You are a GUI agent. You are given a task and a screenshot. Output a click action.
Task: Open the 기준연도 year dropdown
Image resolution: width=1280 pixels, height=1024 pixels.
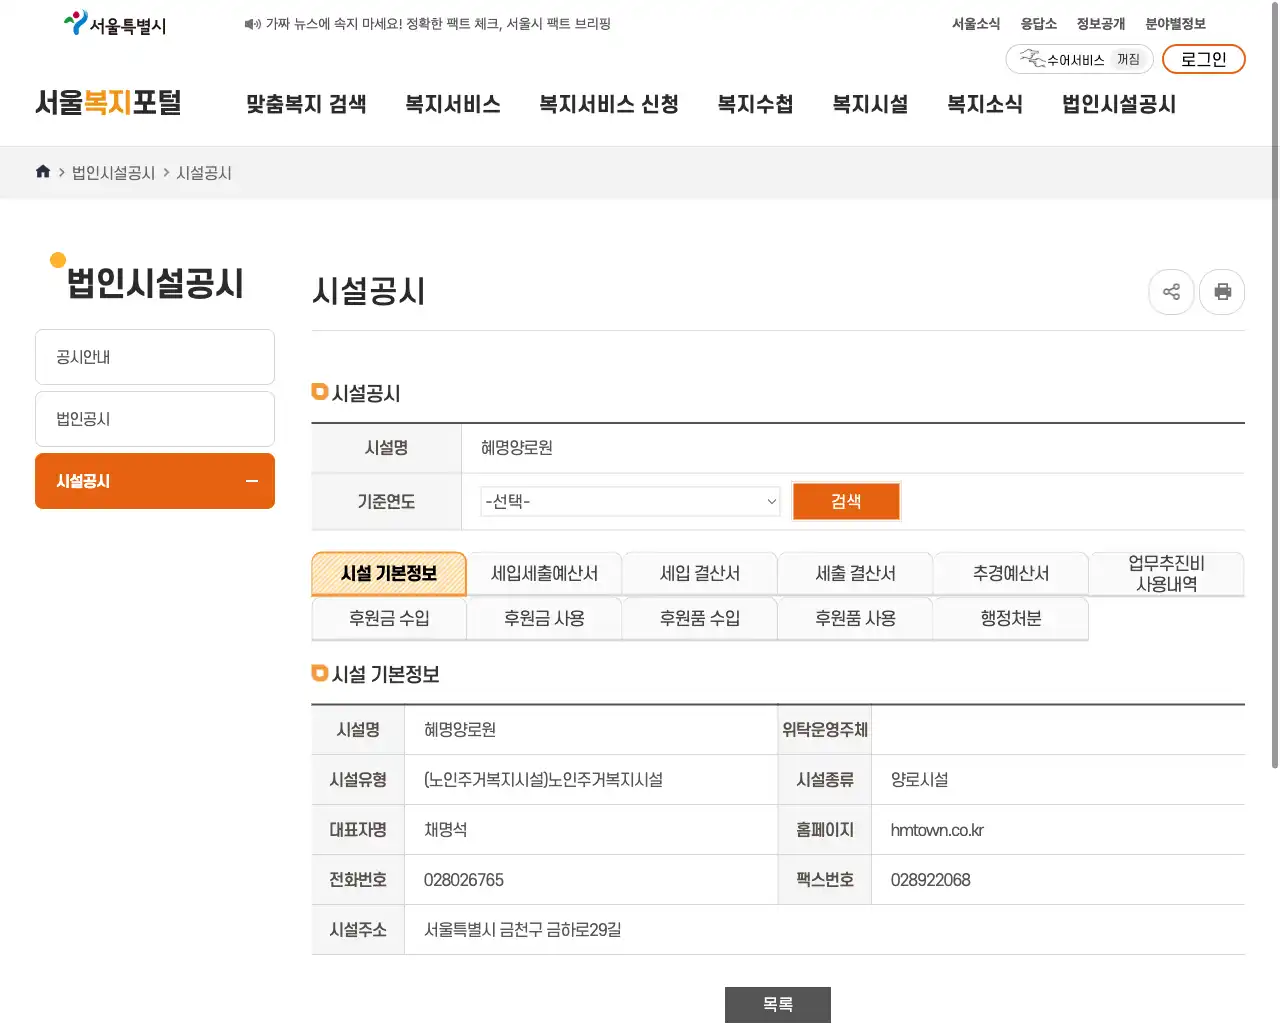pyautogui.click(x=631, y=501)
